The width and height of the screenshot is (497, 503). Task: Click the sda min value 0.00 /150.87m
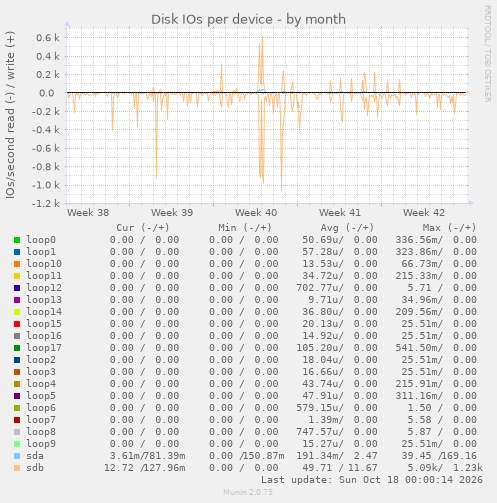point(247,456)
